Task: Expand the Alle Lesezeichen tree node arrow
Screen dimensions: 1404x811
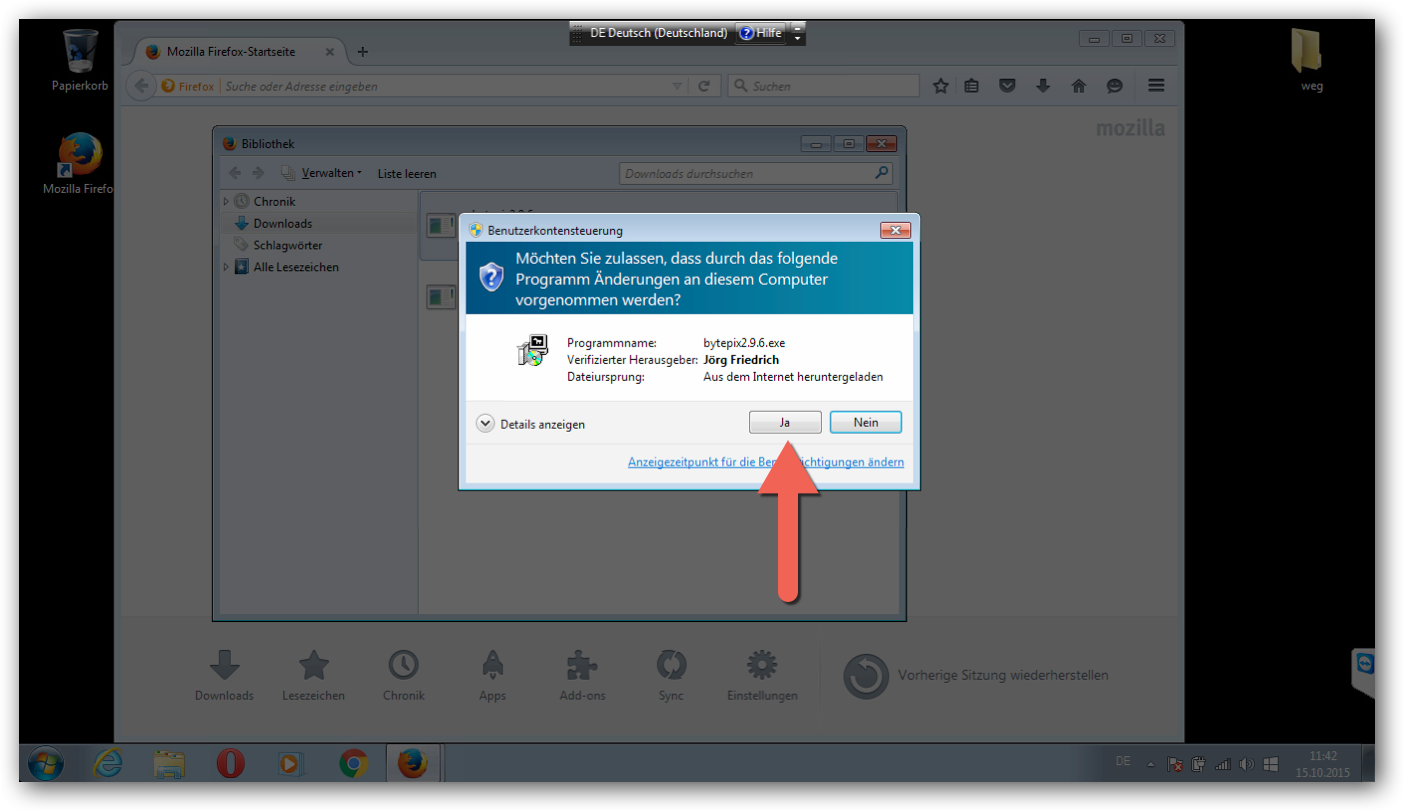Action: click(x=226, y=267)
